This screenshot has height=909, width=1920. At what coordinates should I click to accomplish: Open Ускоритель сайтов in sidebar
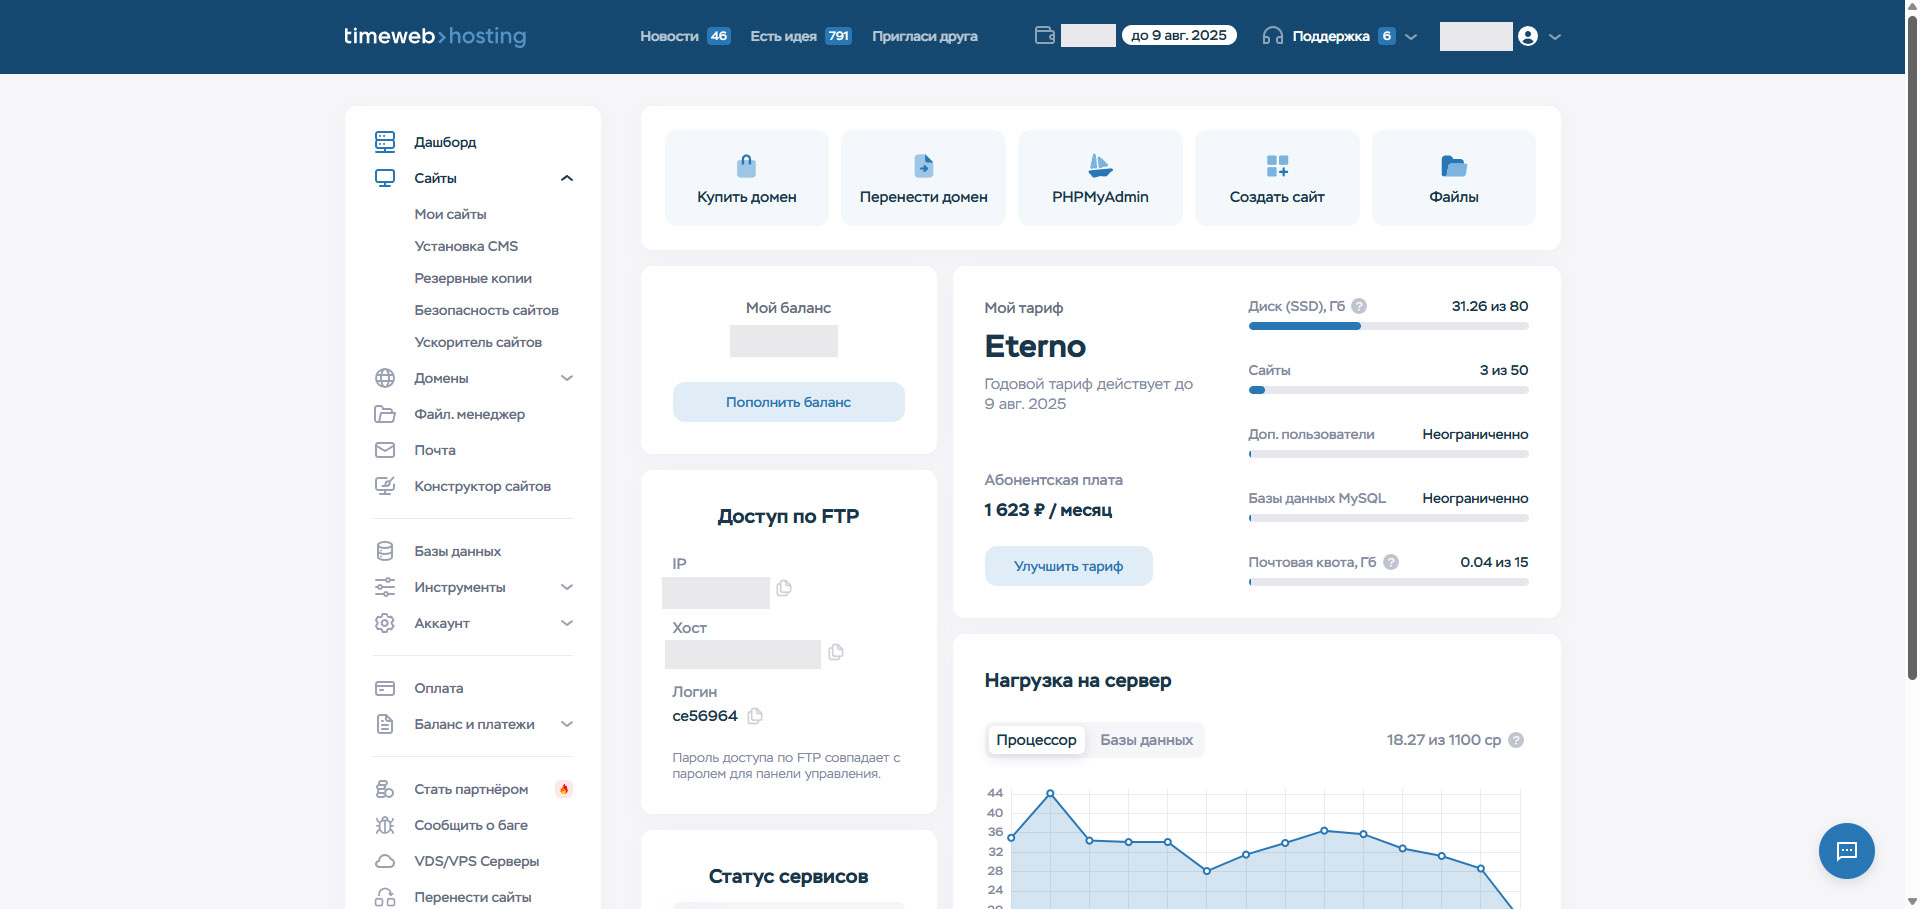pyautogui.click(x=478, y=342)
